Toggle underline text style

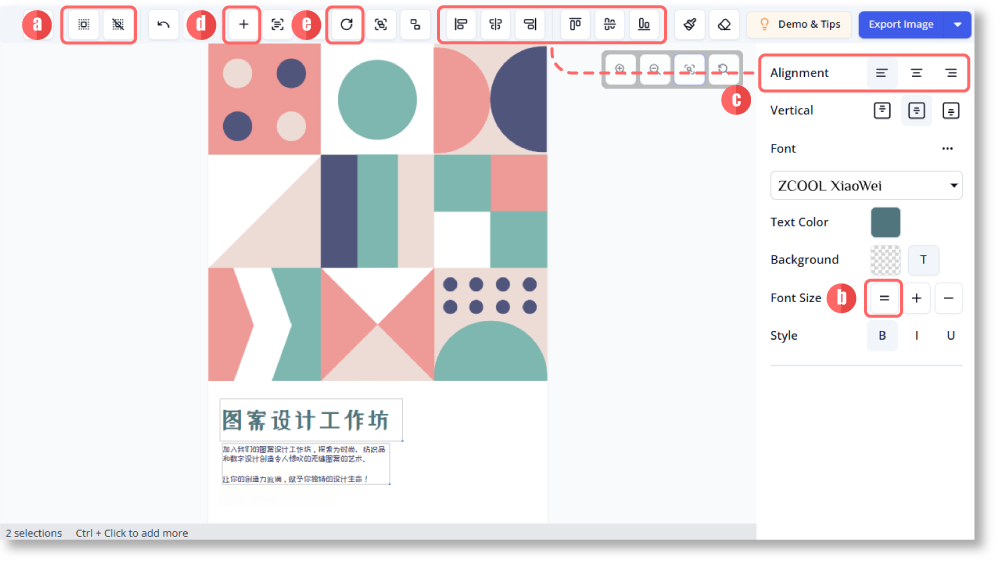[x=950, y=336]
